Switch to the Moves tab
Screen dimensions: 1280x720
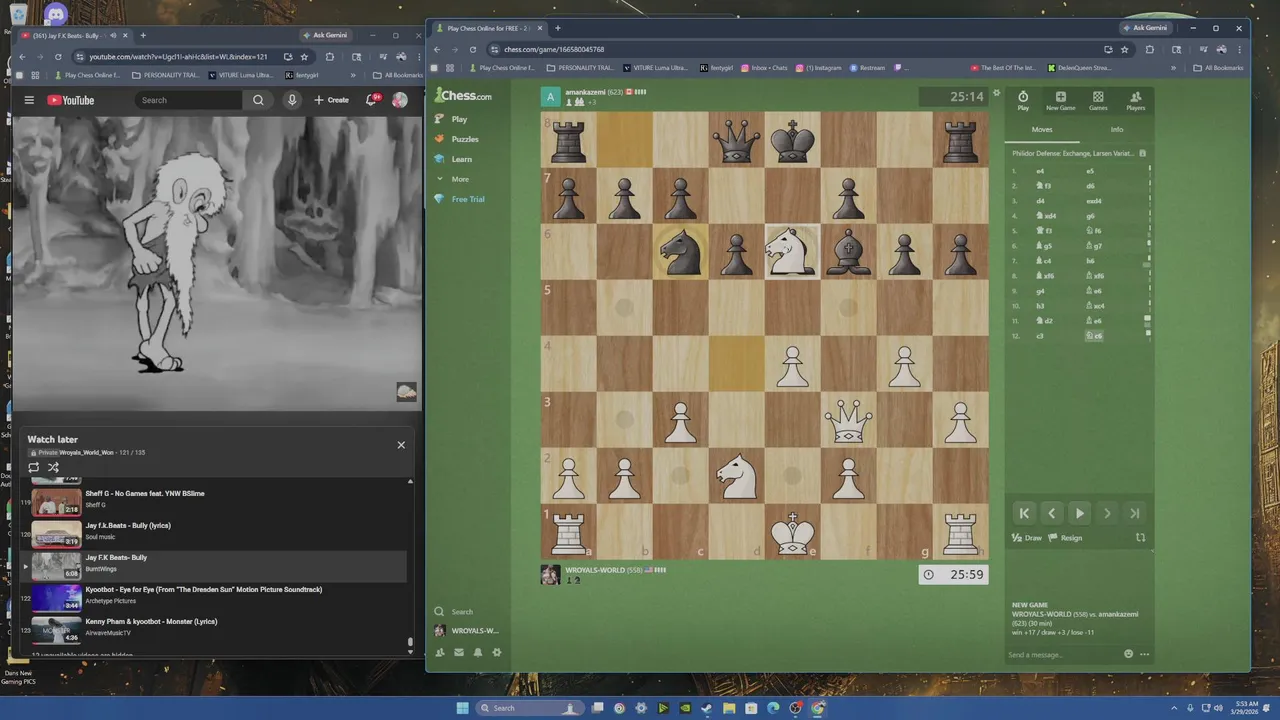pyautogui.click(x=1042, y=129)
